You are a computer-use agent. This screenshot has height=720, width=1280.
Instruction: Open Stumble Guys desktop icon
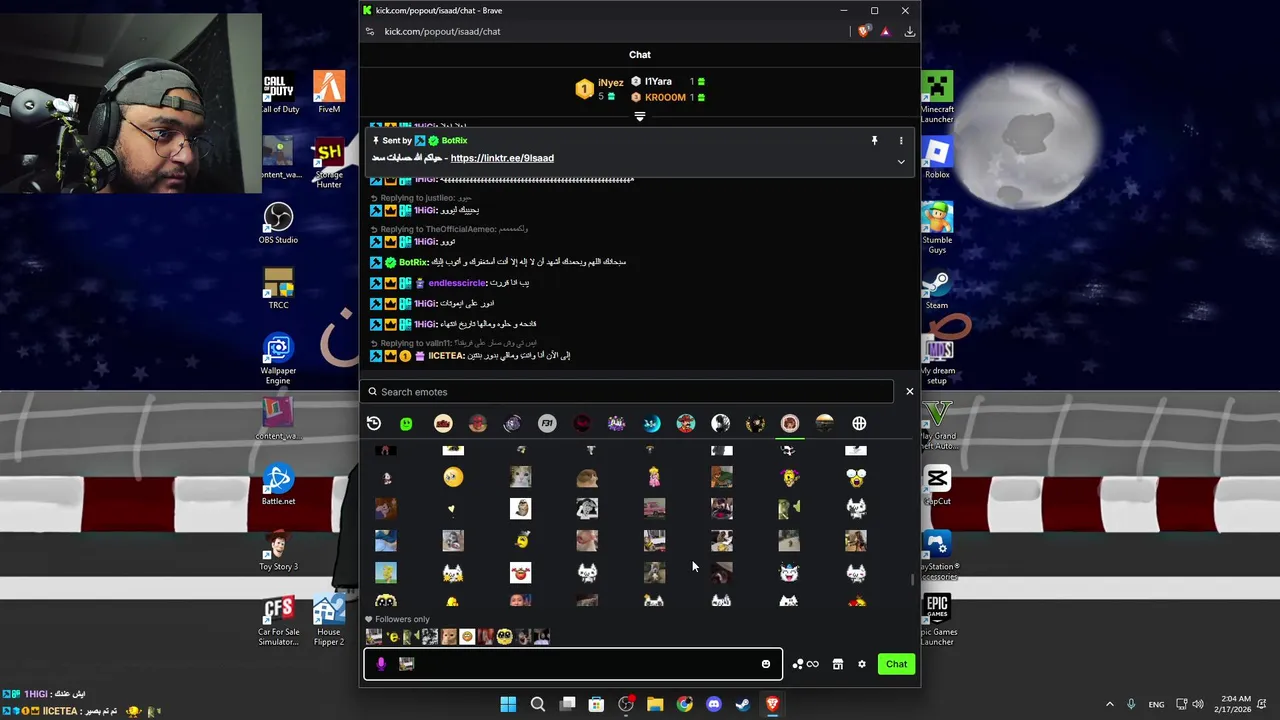[937, 228]
